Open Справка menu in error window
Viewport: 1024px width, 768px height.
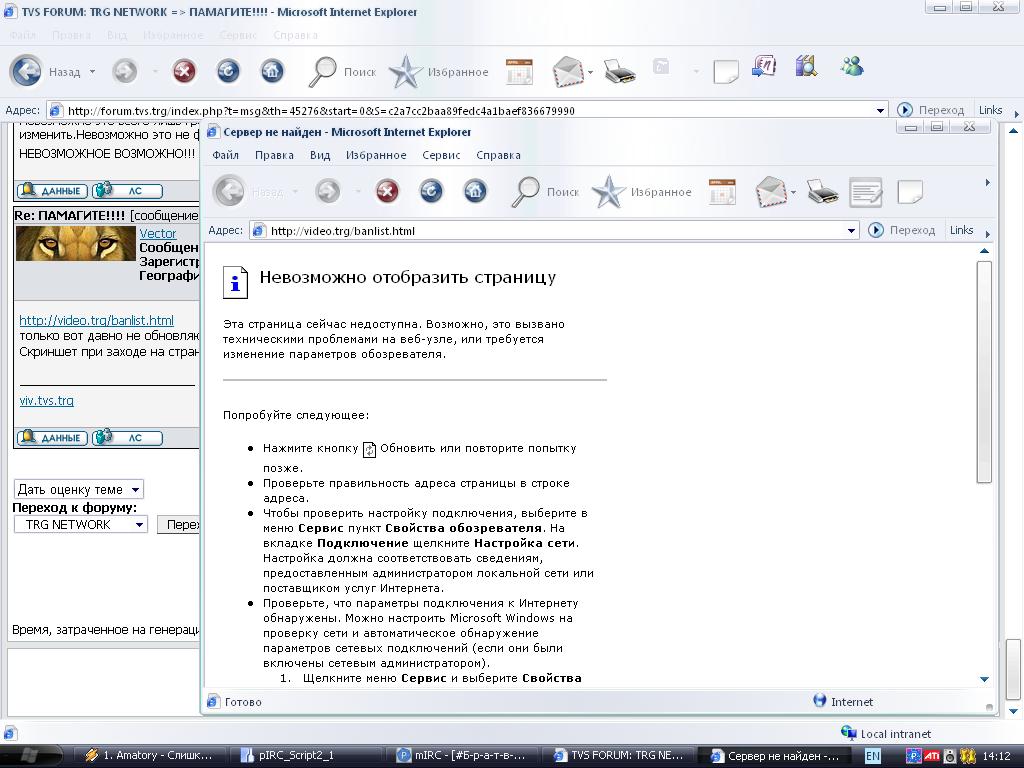point(498,155)
